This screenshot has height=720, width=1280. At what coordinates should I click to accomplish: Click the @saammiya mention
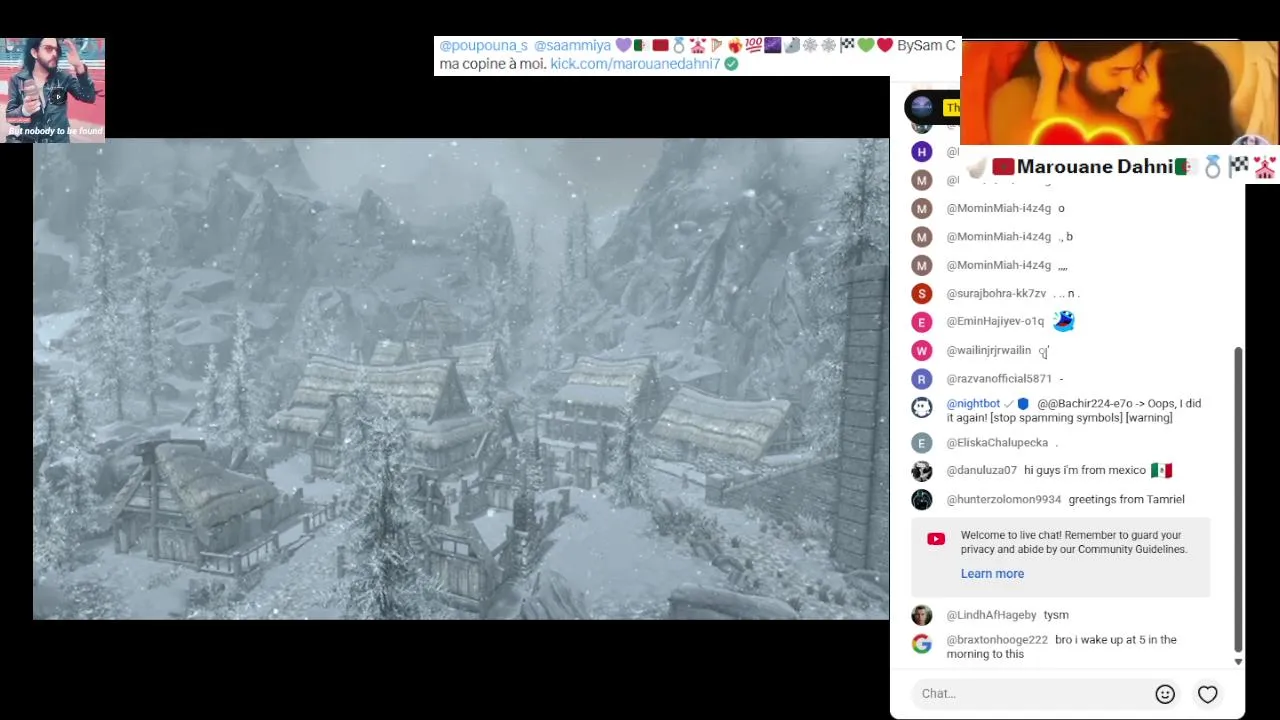pyautogui.click(x=572, y=46)
